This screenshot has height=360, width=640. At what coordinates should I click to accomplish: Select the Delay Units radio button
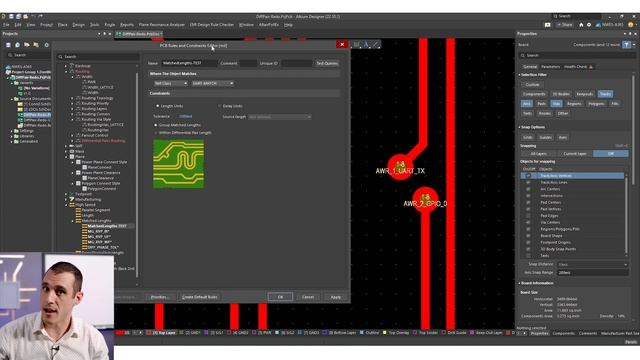(220, 106)
